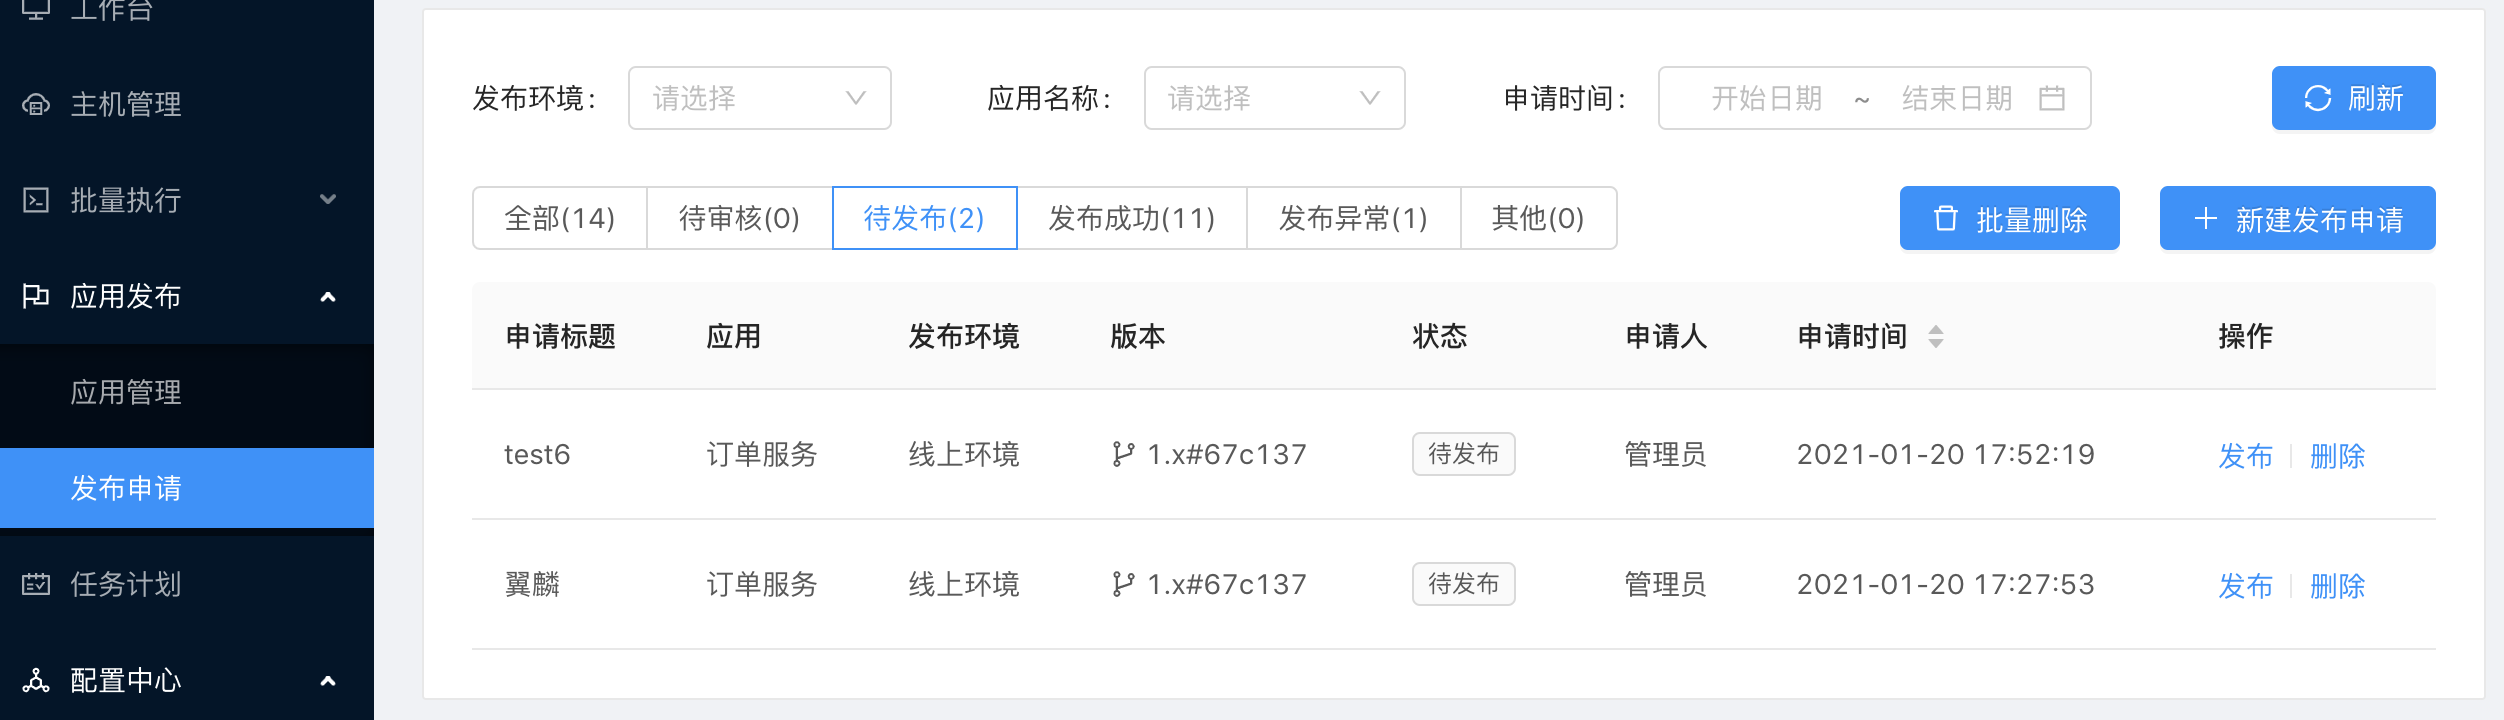
Task: Open 发布申请 in the sidebar
Action: 187,488
